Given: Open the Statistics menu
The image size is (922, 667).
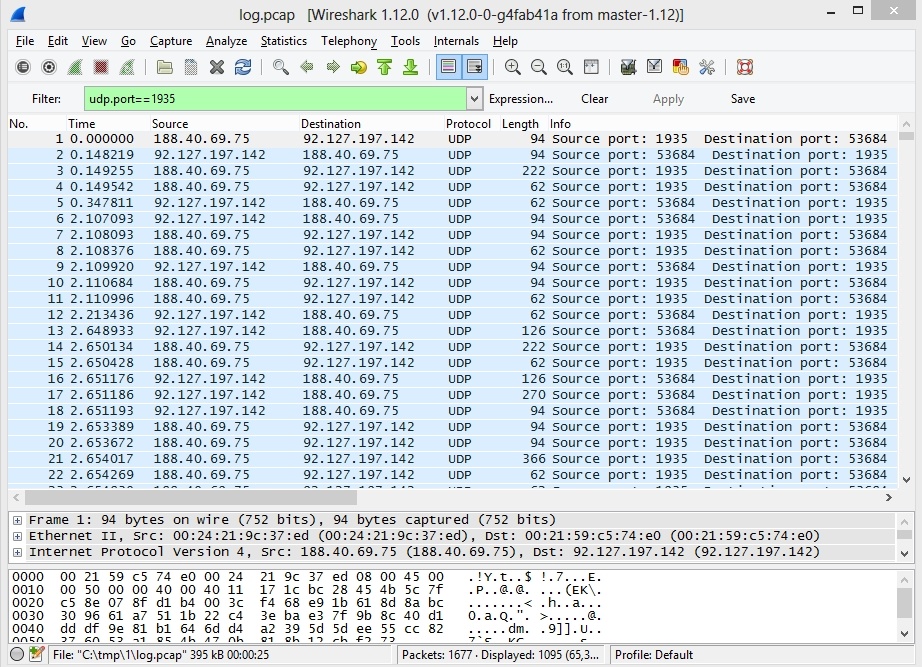Looking at the screenshot, I should 284,41.
